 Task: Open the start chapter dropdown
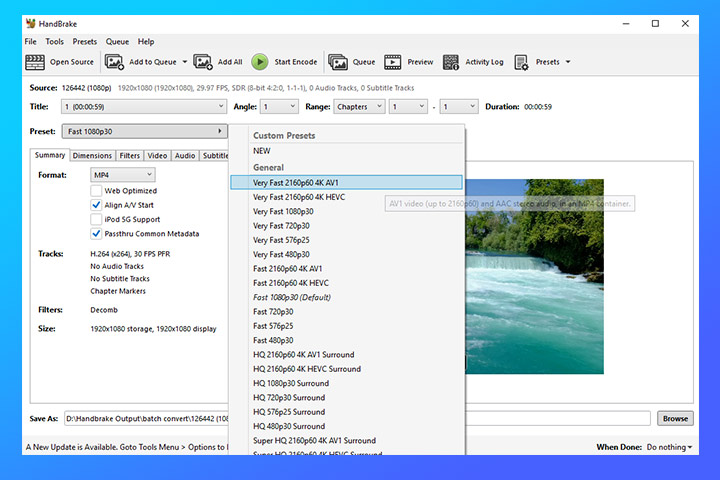pos(408,107)
